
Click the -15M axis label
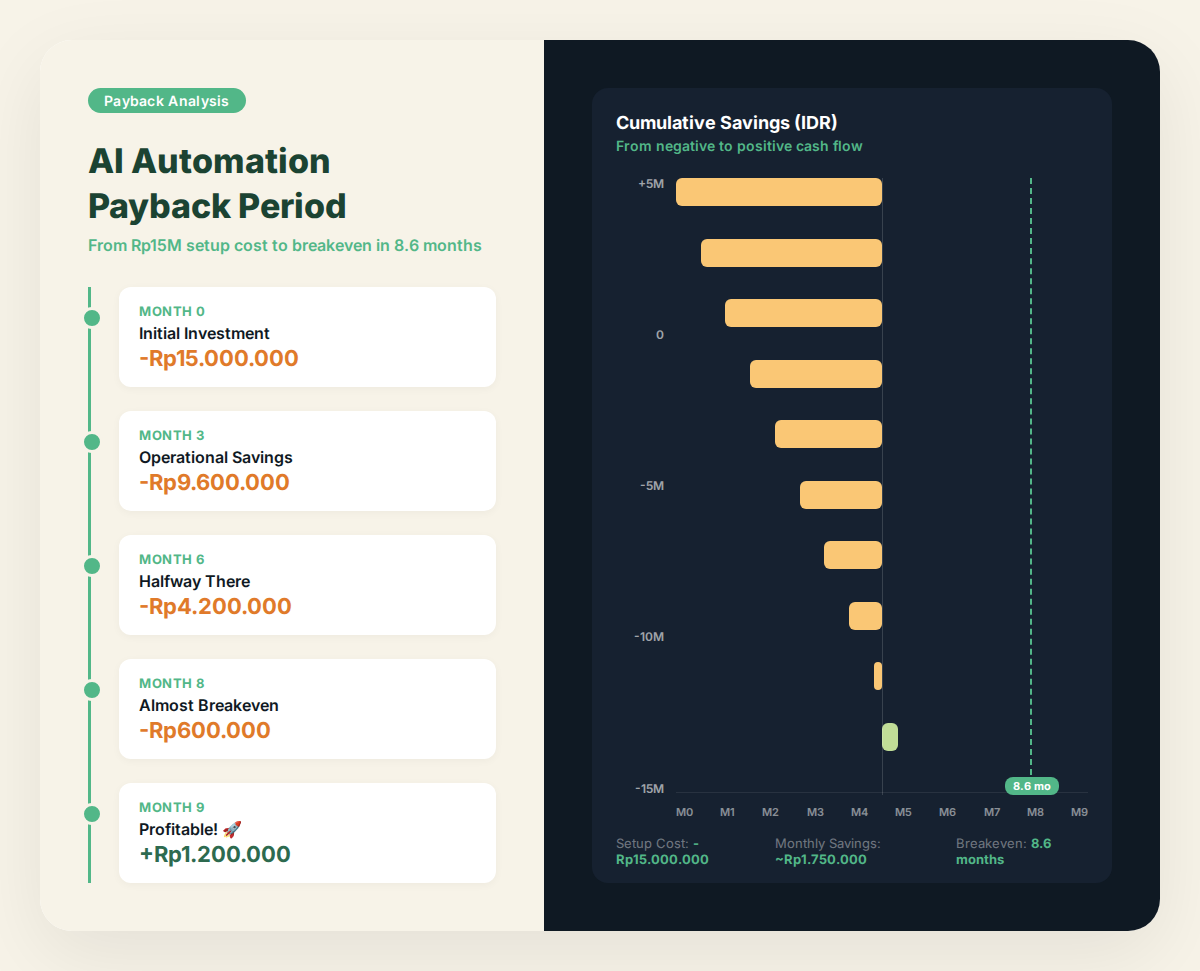coord(649,789)
